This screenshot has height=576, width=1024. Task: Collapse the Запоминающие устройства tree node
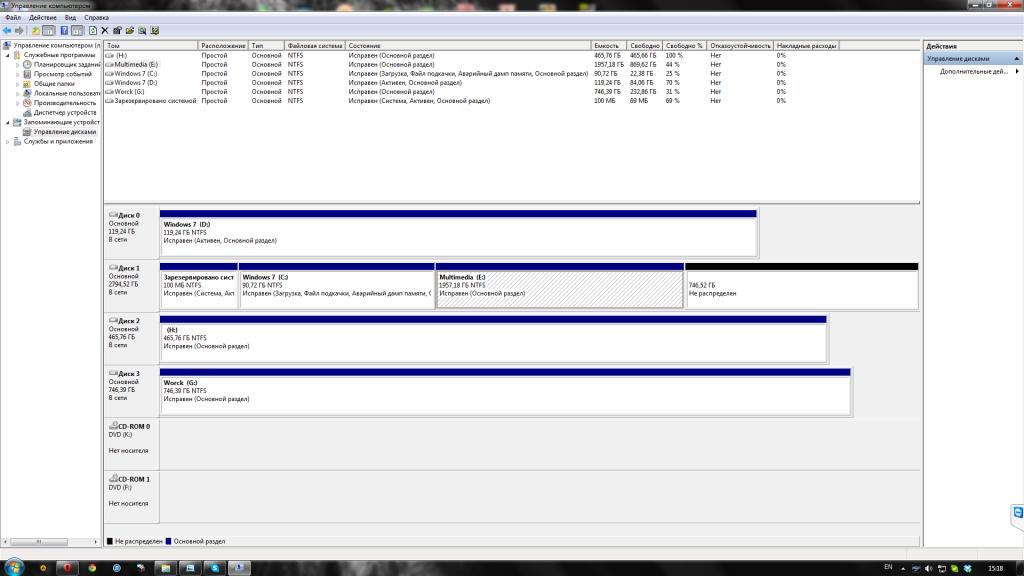click(x=8, y=122)
